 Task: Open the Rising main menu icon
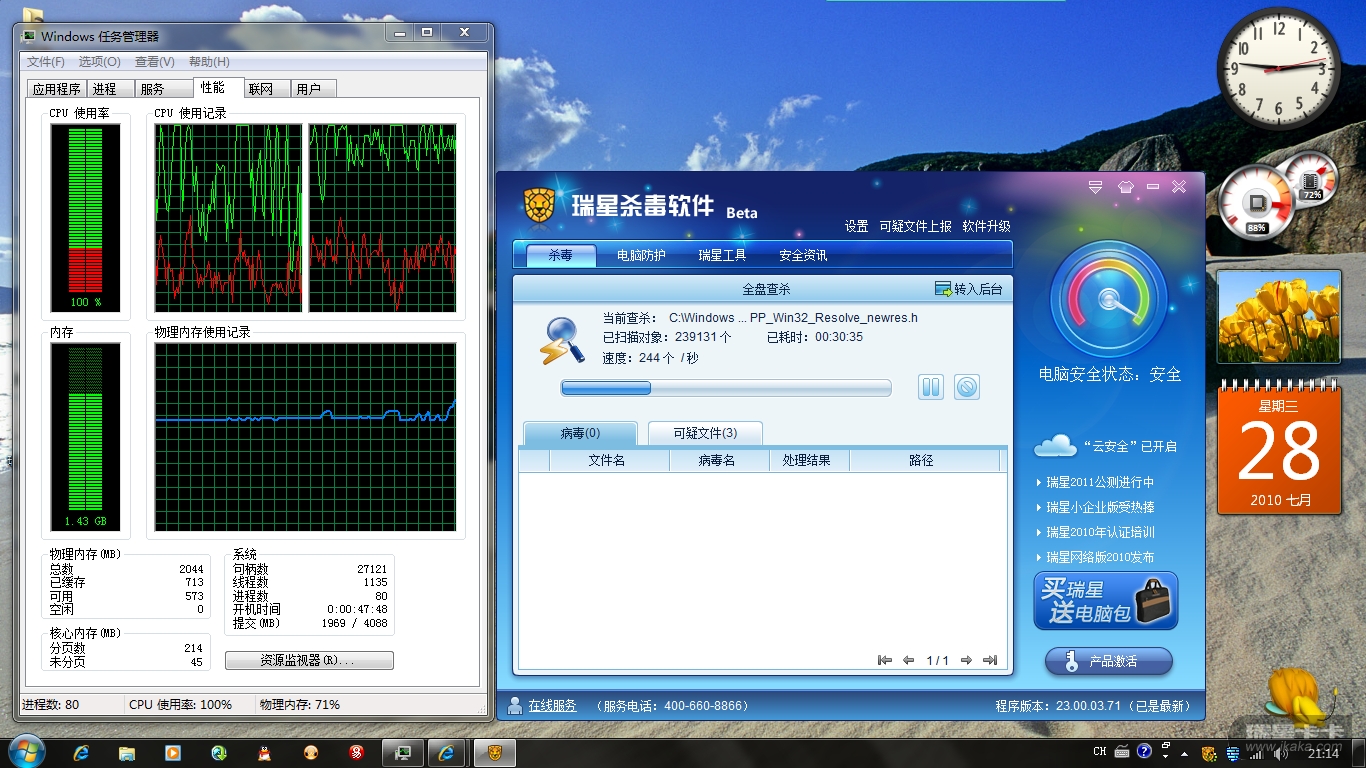[1095, 187]
